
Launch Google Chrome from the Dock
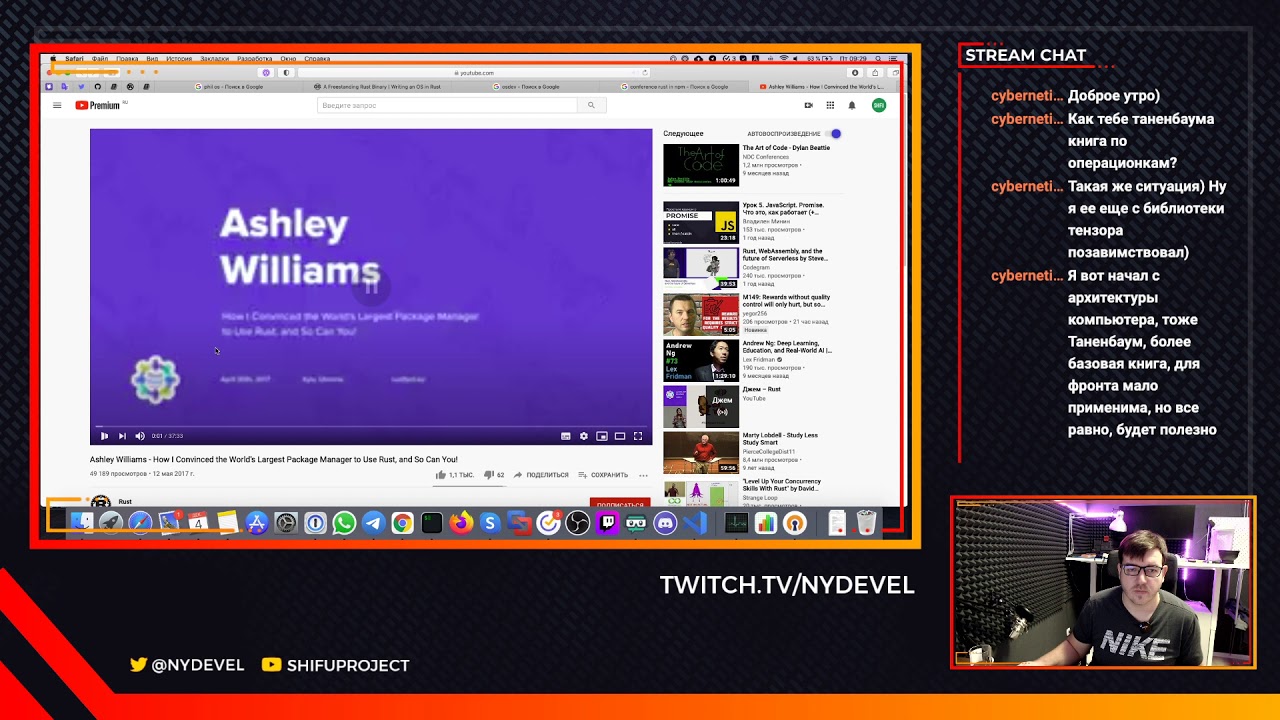click(x=402, y=522)
